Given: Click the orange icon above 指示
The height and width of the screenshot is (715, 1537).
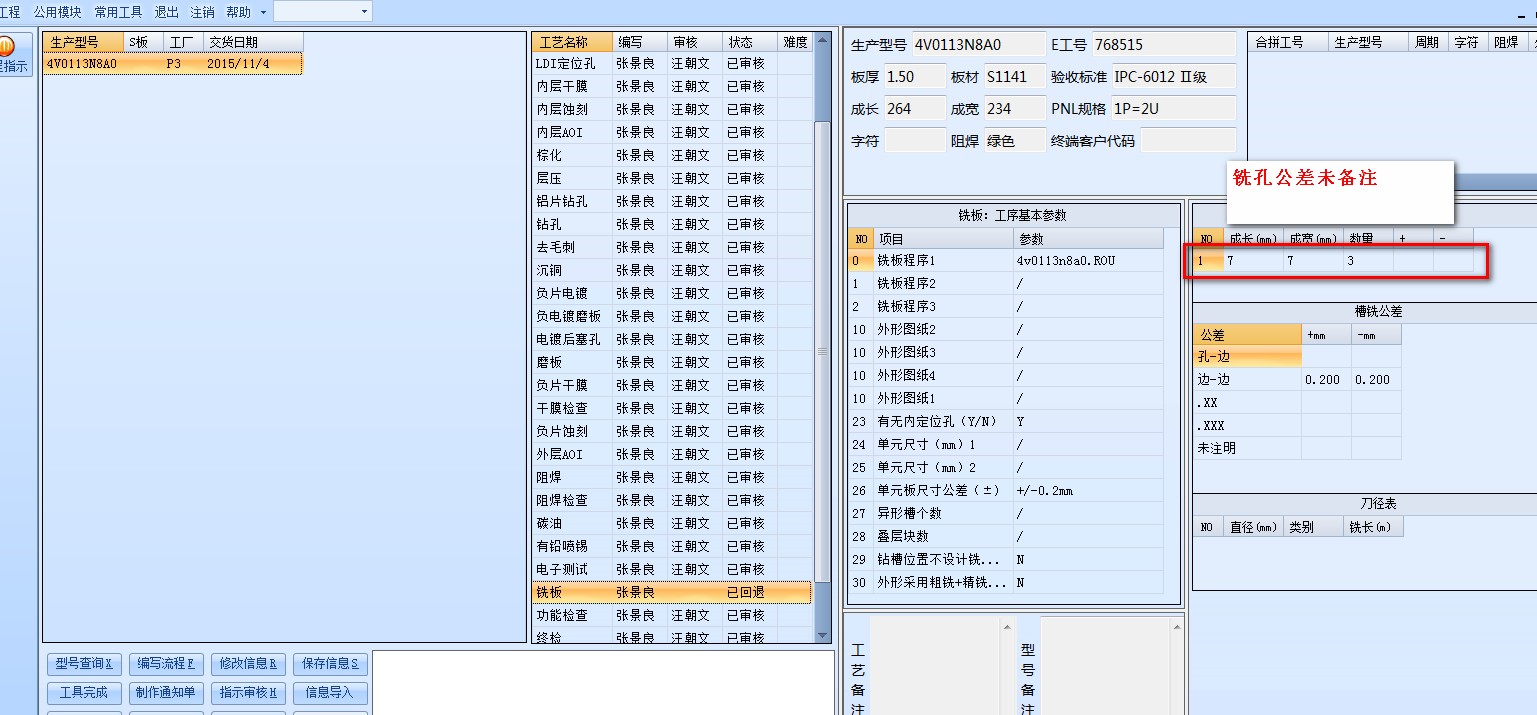Looking at the screenshot, I should [x=6, y=46].
